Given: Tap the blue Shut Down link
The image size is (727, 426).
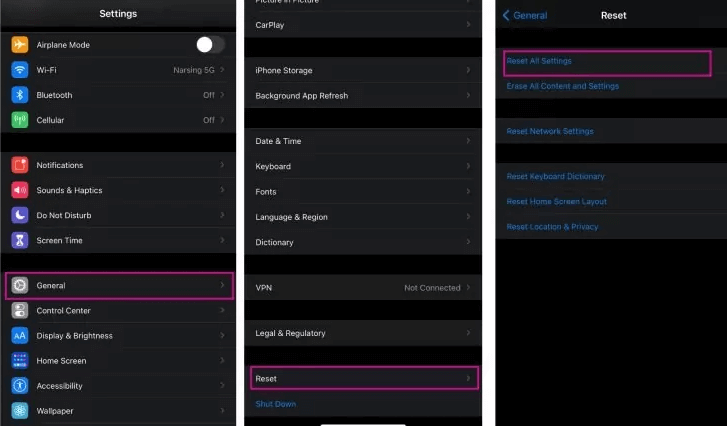Looking at the screenshot, I should point(276,404).
